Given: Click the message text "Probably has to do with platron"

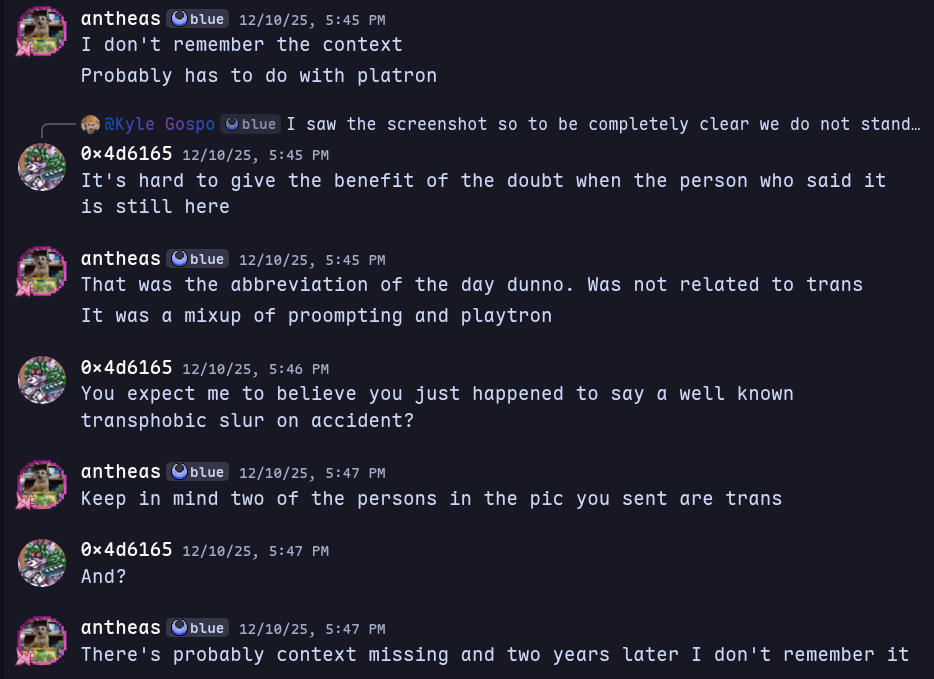Looking at the screenshot, I should tap(258, 75).
